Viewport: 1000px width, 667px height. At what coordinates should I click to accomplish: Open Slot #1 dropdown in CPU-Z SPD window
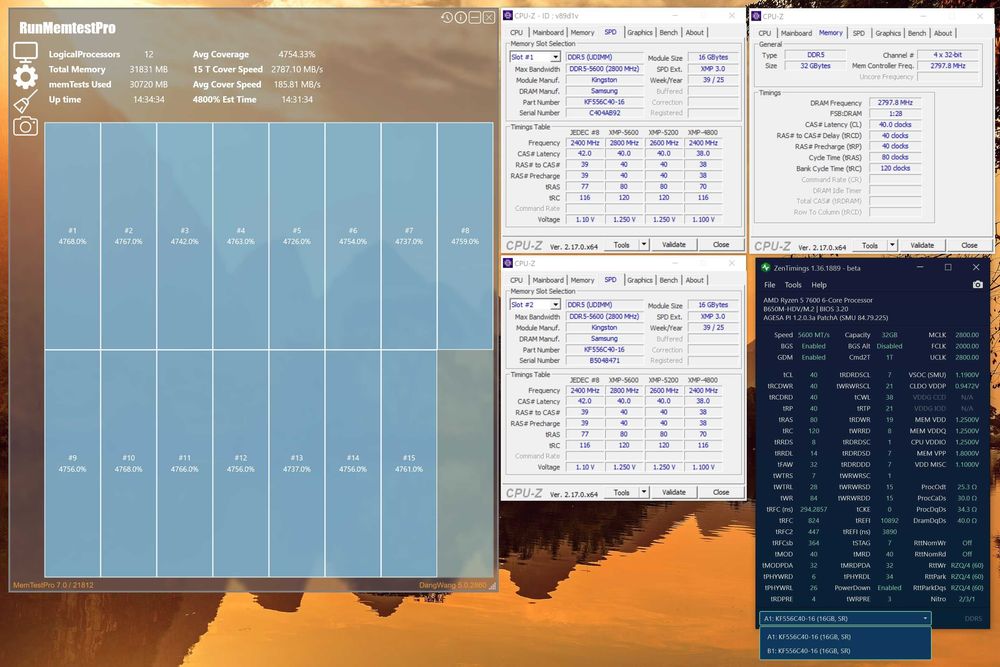(x=555, y=57)
